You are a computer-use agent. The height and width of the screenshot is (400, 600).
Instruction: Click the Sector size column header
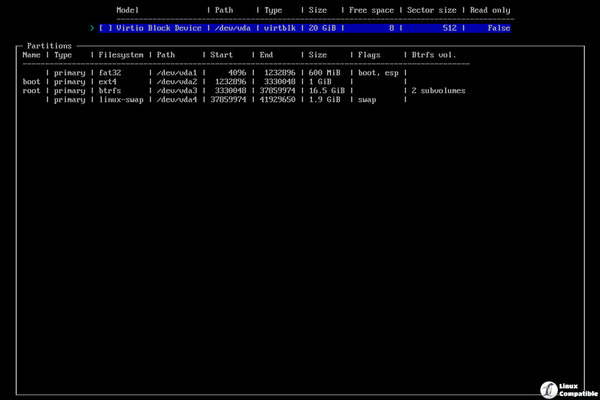(434, 10)
